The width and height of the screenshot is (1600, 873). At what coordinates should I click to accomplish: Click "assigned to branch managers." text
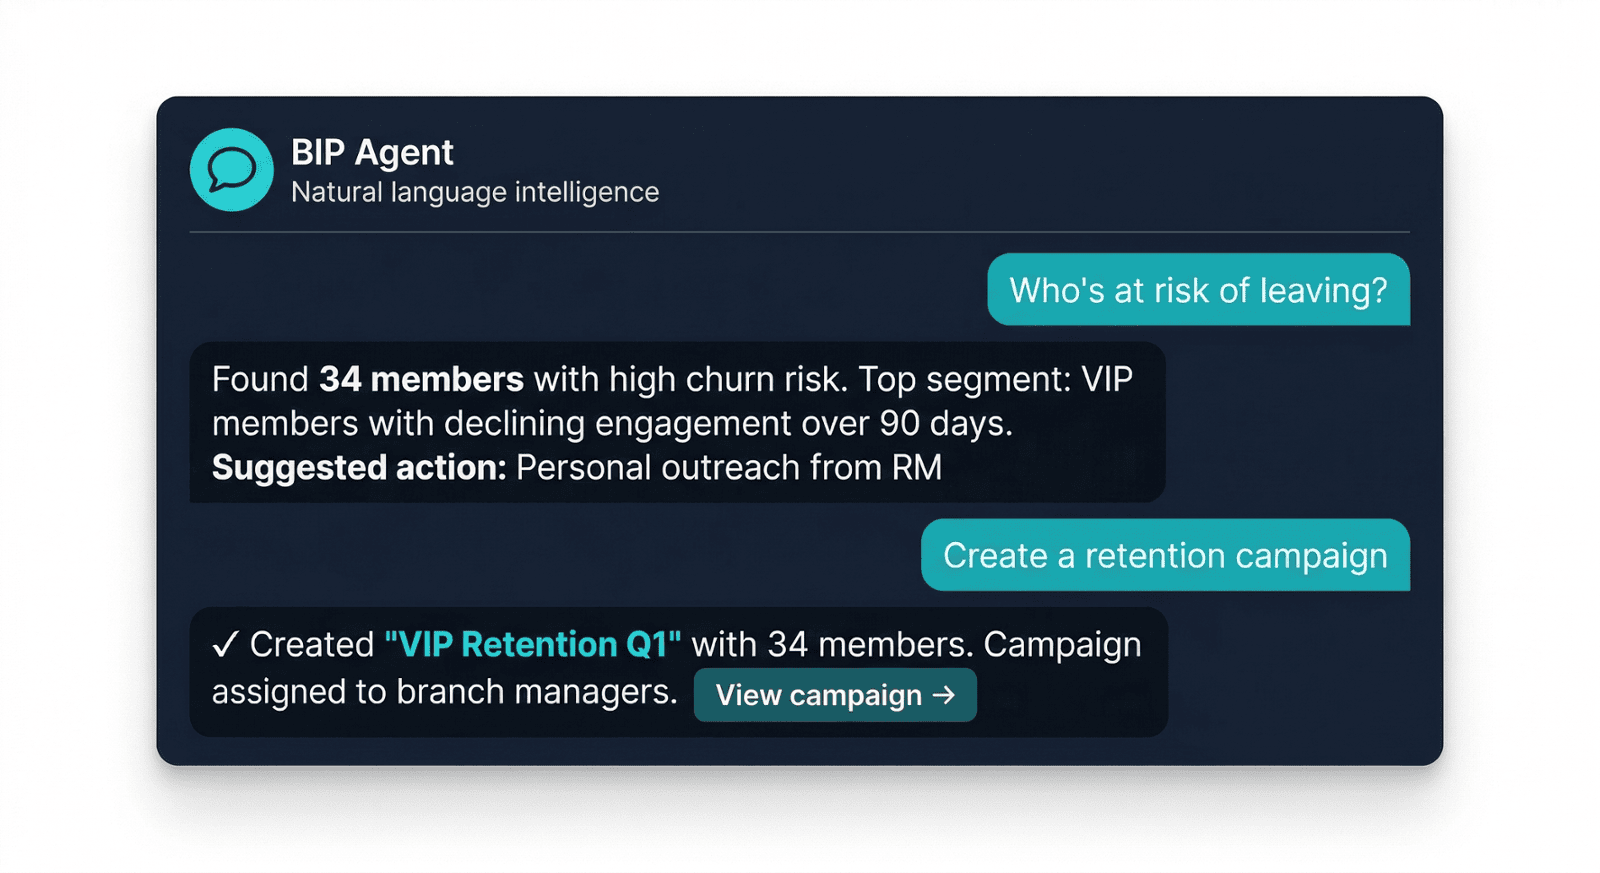click(x=444, y=692)
